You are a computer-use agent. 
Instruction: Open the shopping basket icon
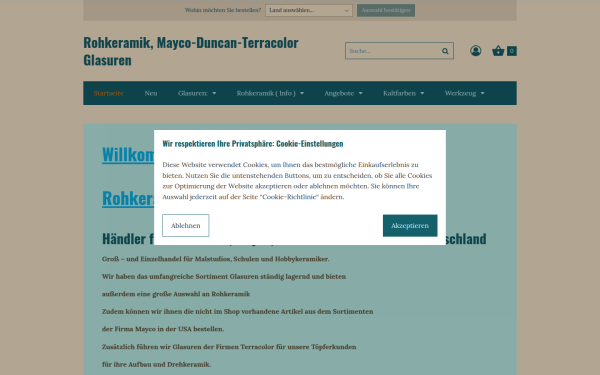tap(498, 51)
